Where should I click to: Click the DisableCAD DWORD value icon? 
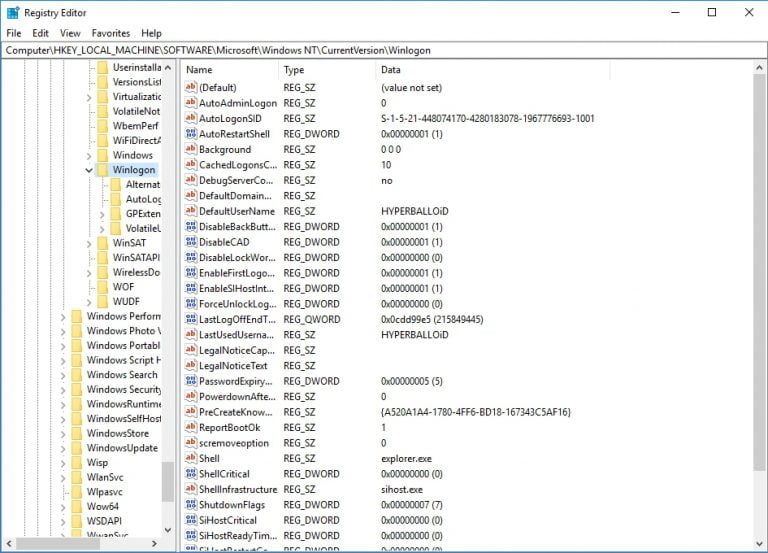point(191,242)
